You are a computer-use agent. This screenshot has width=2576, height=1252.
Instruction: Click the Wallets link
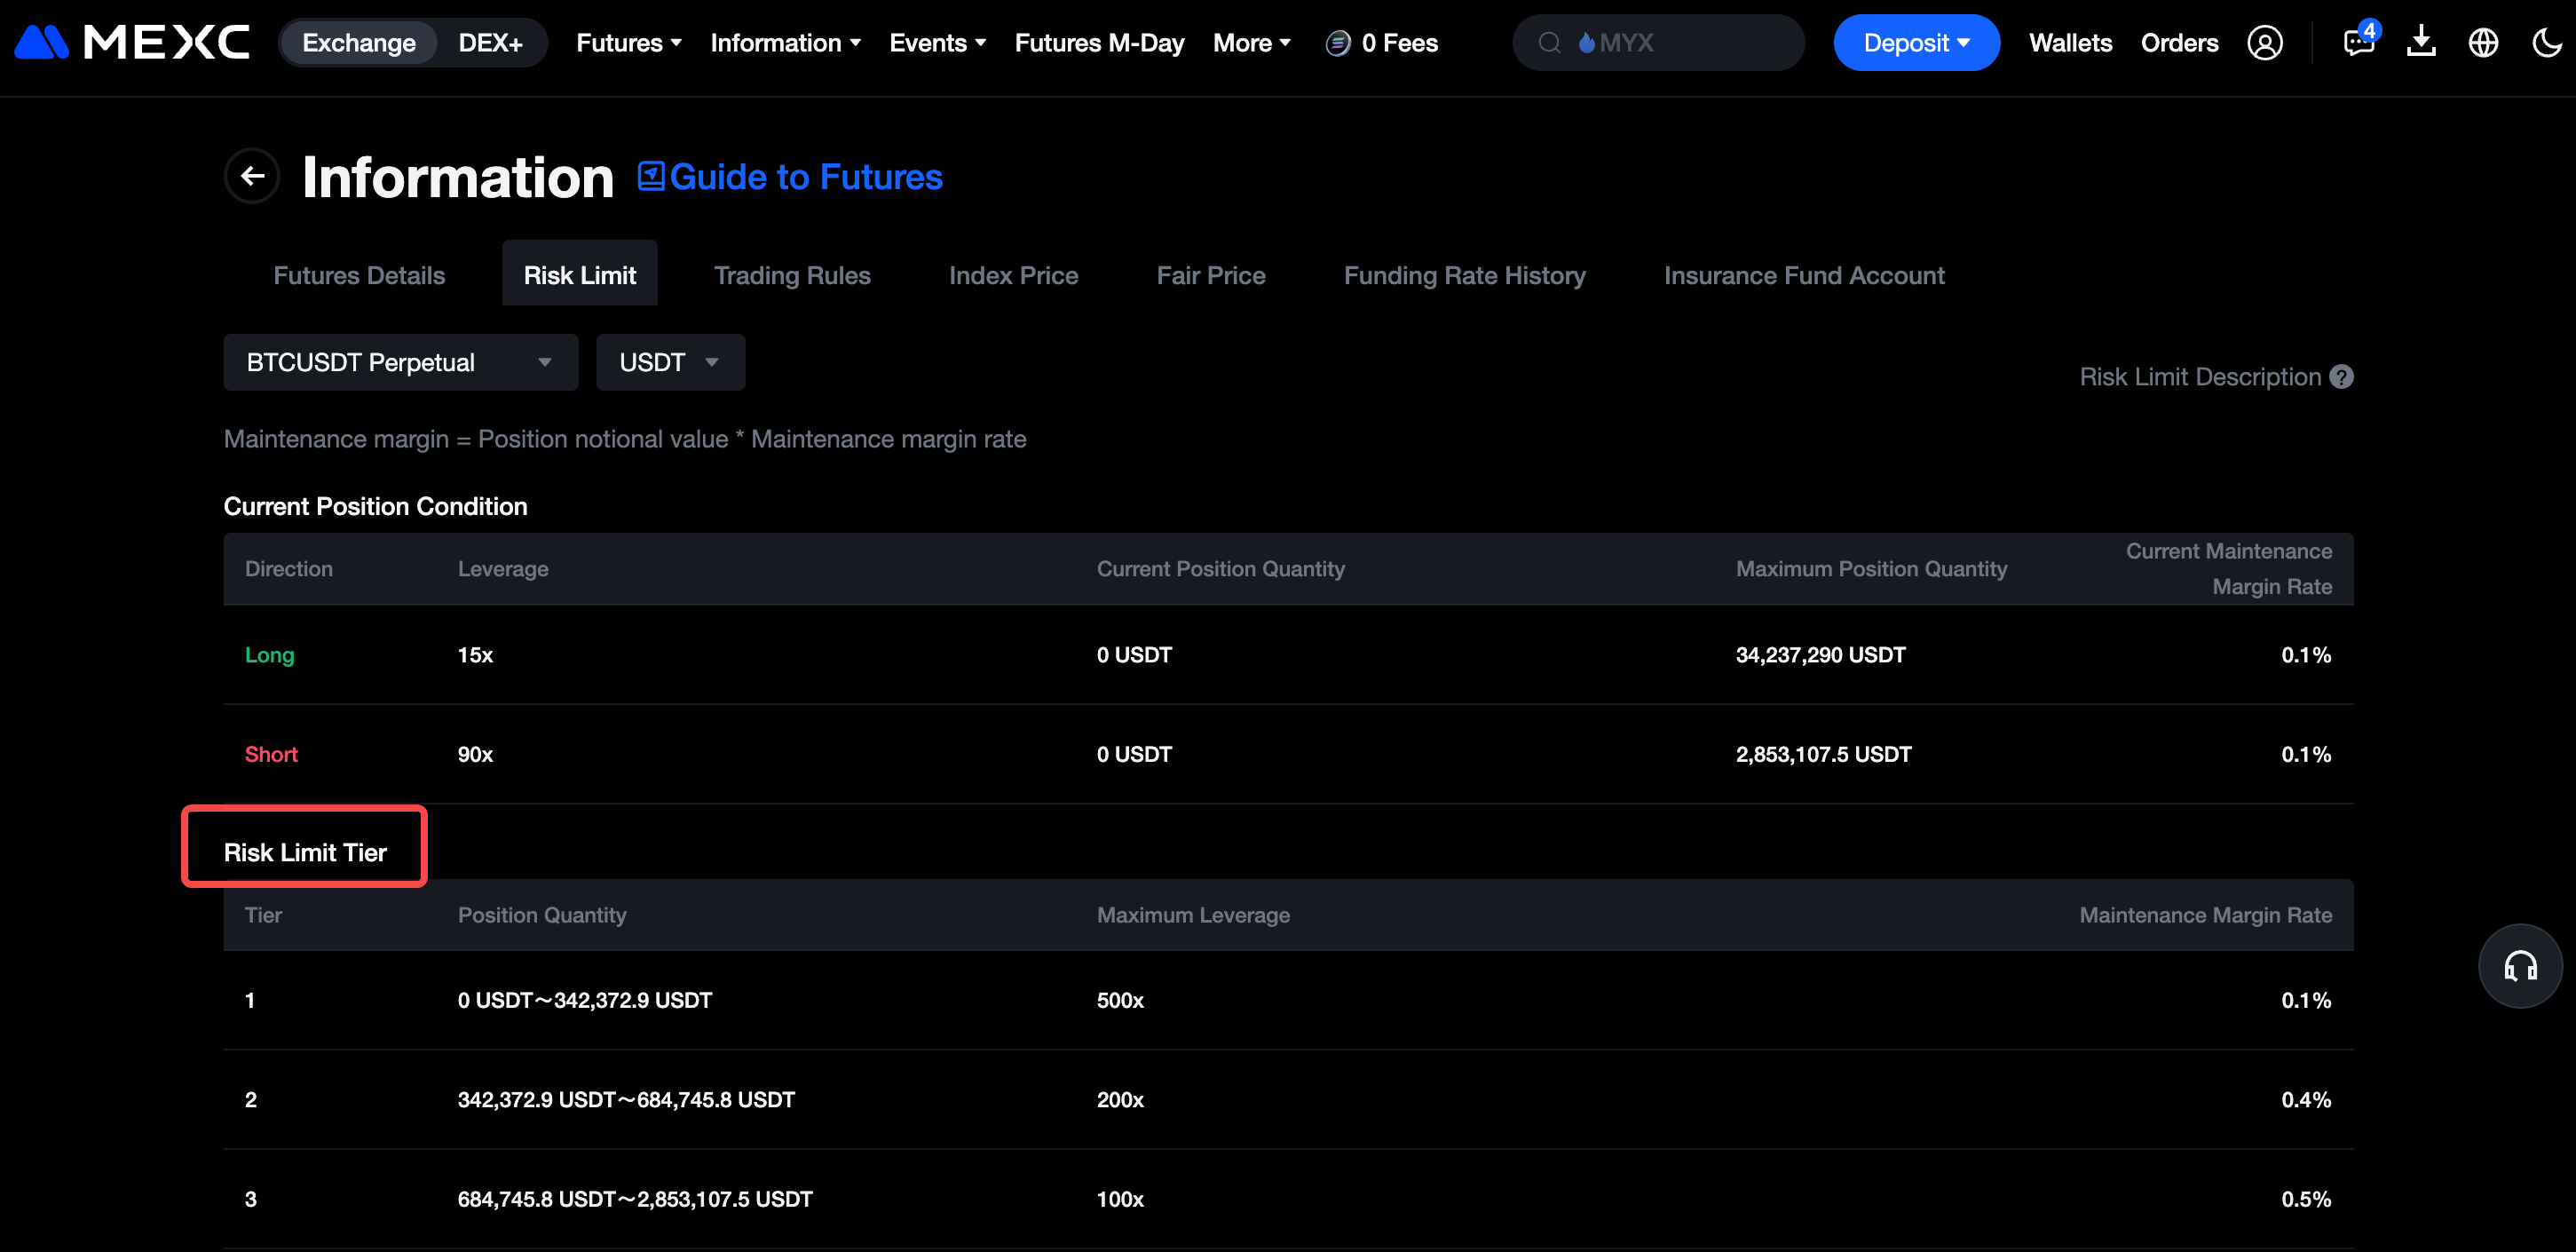point(2070,43)
